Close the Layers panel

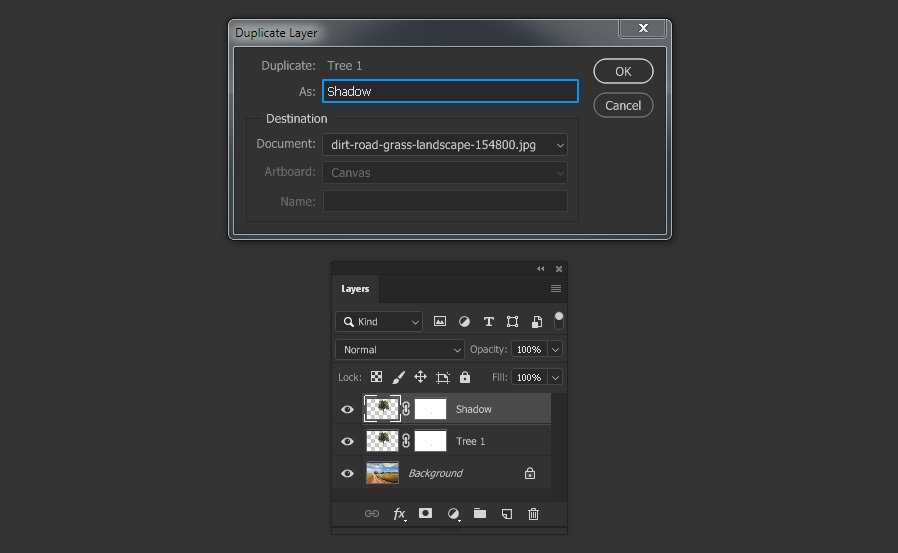(x=559, y=268)
